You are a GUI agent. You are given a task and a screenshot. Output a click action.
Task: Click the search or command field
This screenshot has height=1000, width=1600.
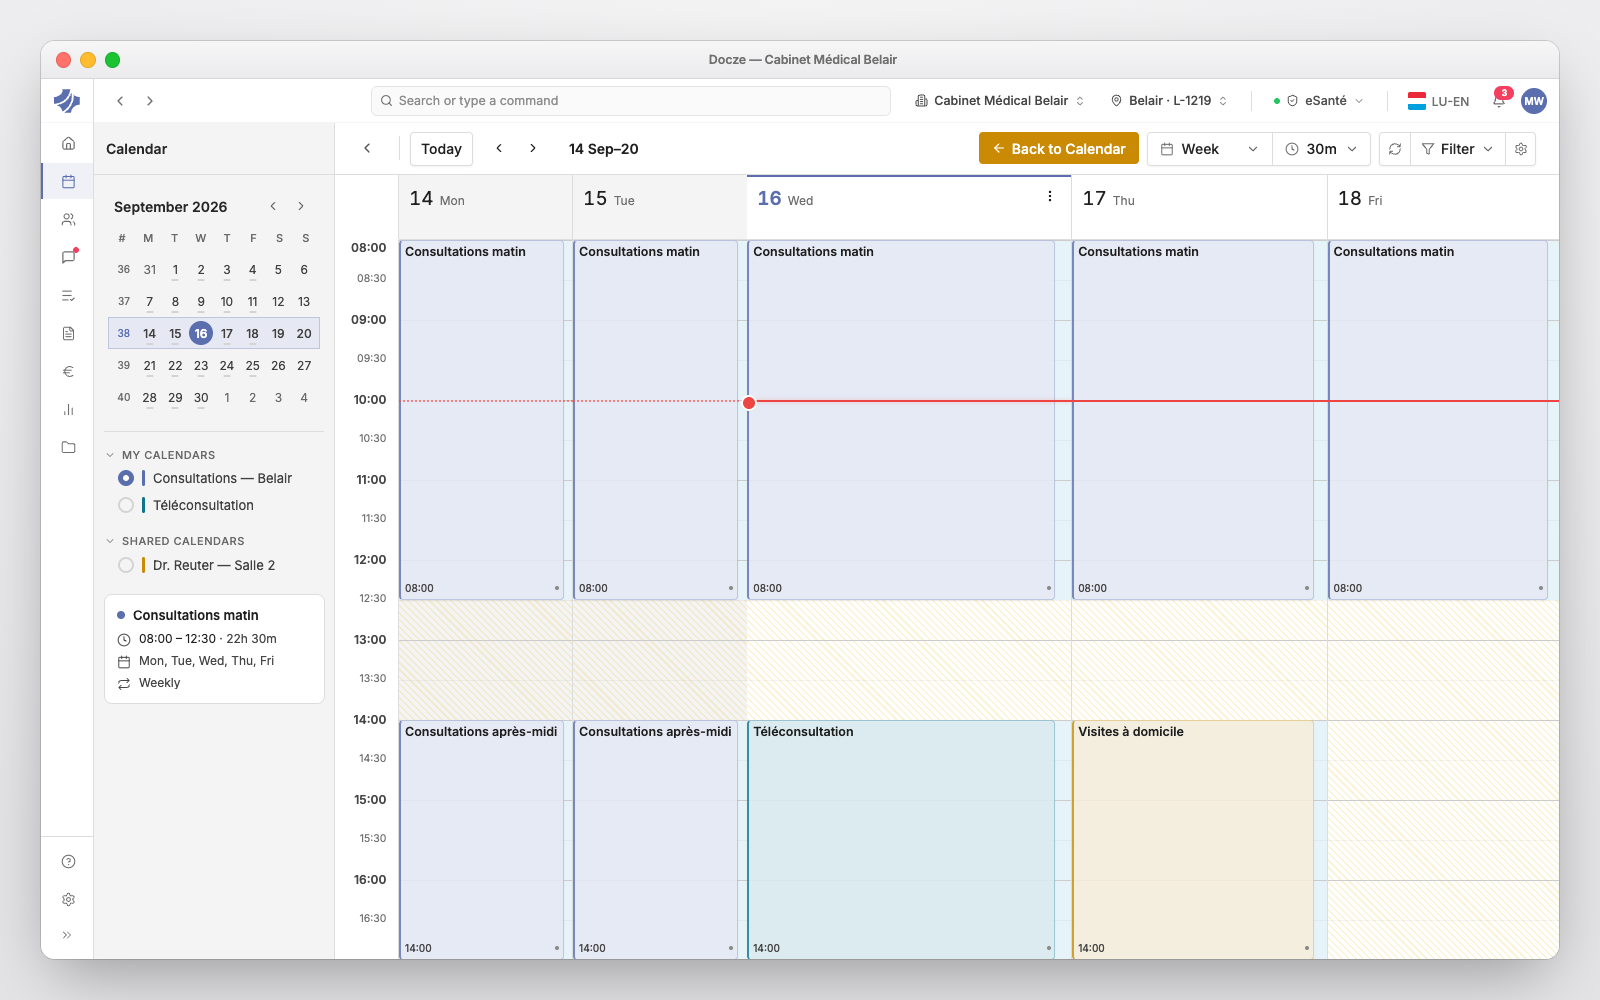(x=631, y=101)
